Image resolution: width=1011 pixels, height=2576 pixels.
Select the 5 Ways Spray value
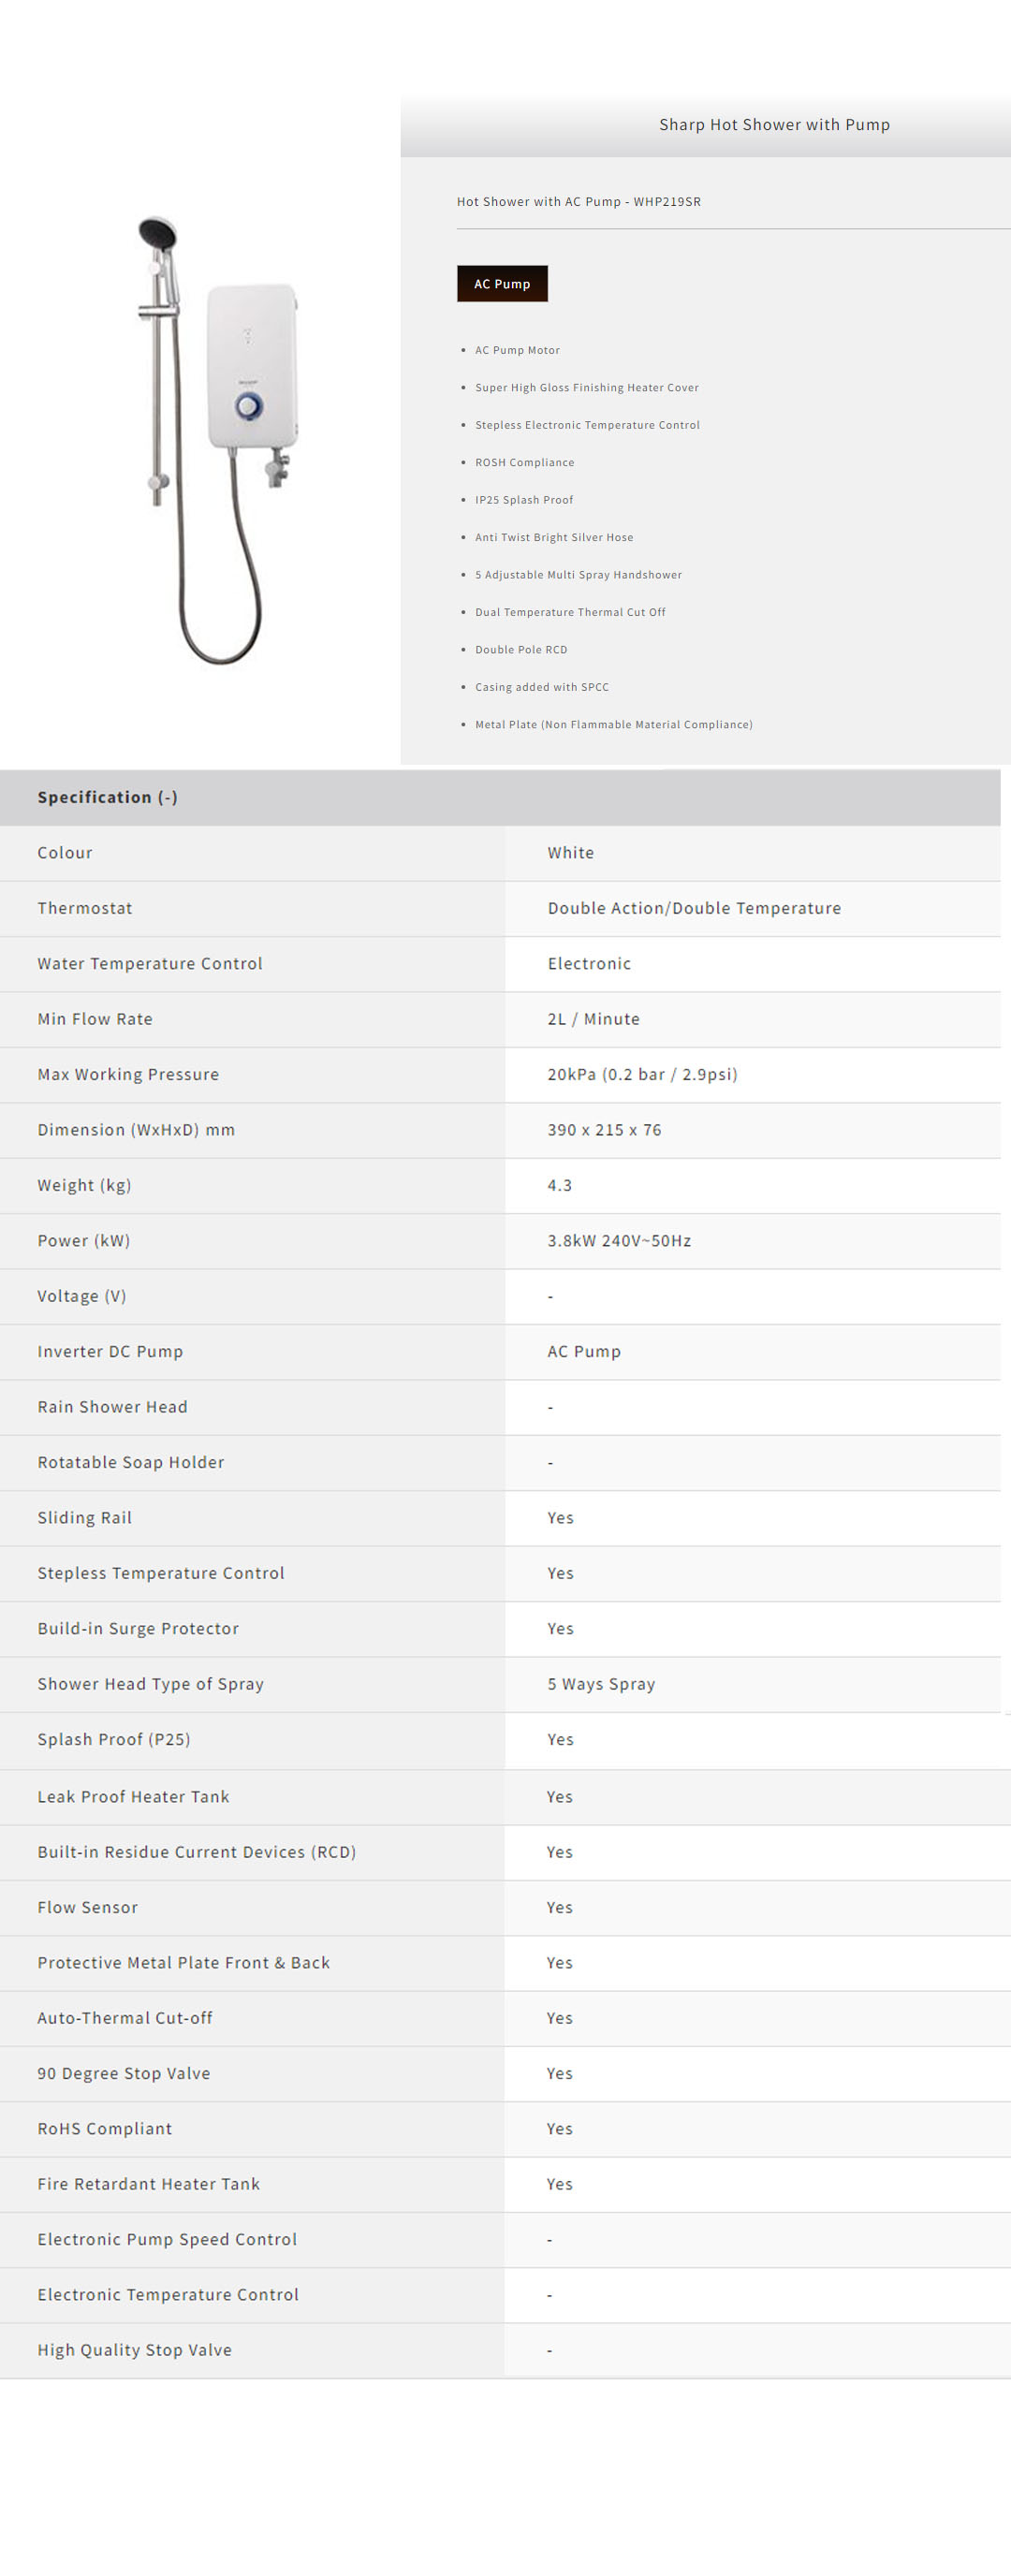tap(601, 1684)
